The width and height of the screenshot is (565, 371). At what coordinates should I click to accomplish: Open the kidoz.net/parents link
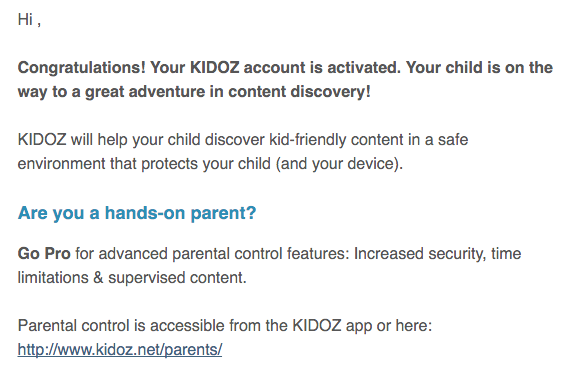(x=120, y=349)
